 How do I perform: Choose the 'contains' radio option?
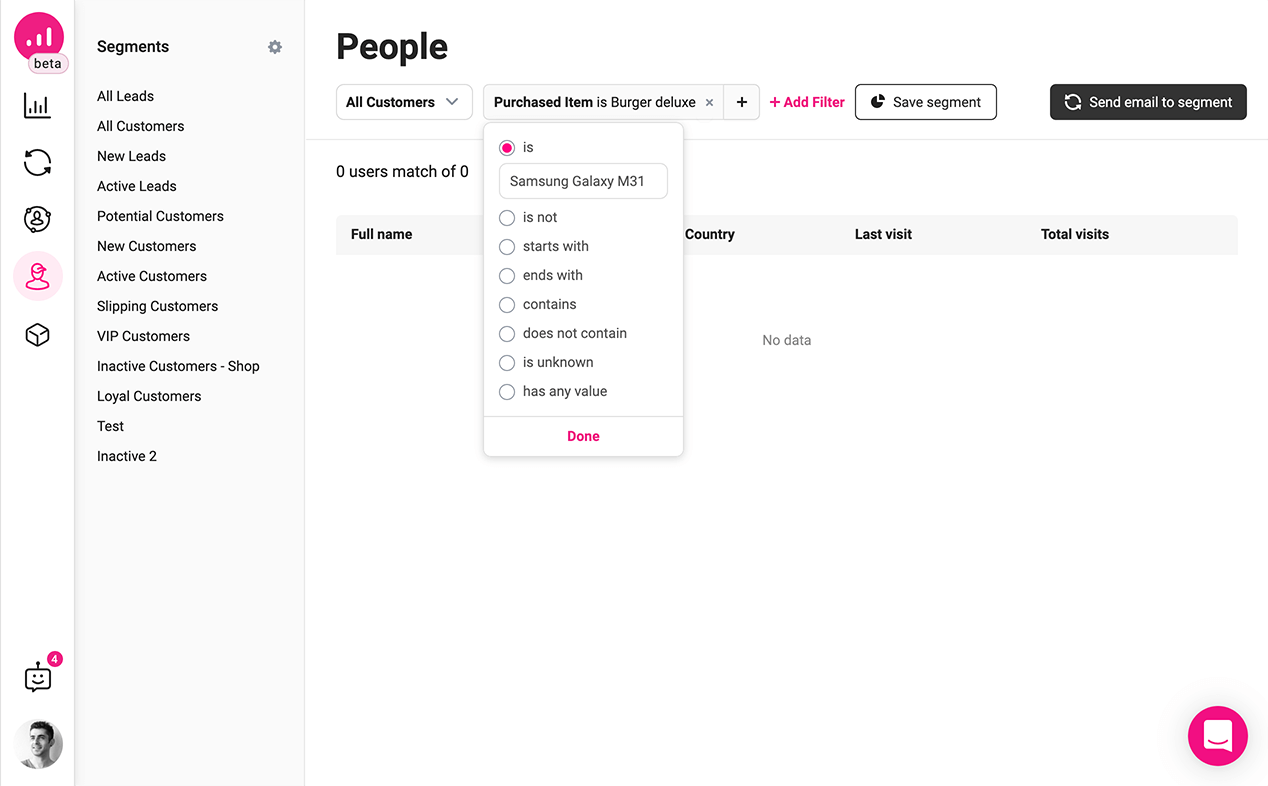click(507, 305)
